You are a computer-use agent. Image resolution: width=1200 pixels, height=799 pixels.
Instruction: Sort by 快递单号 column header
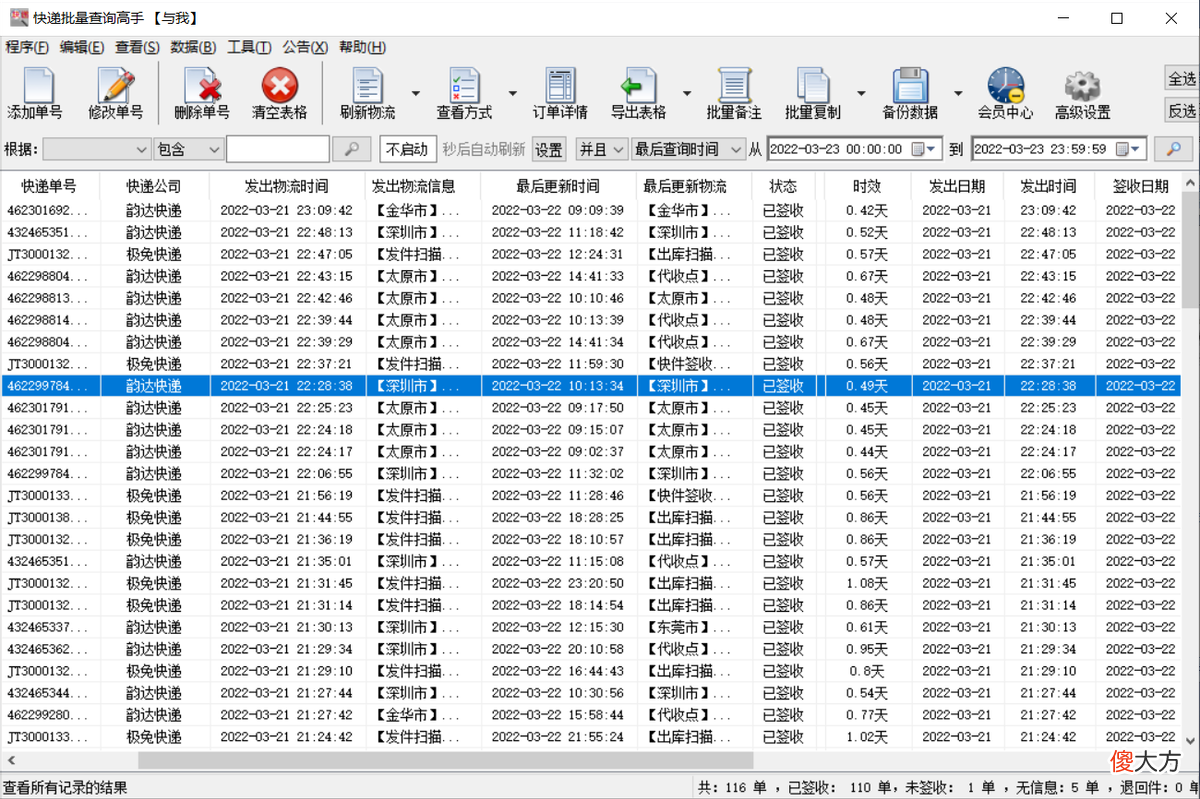click(x=48, y=186)
